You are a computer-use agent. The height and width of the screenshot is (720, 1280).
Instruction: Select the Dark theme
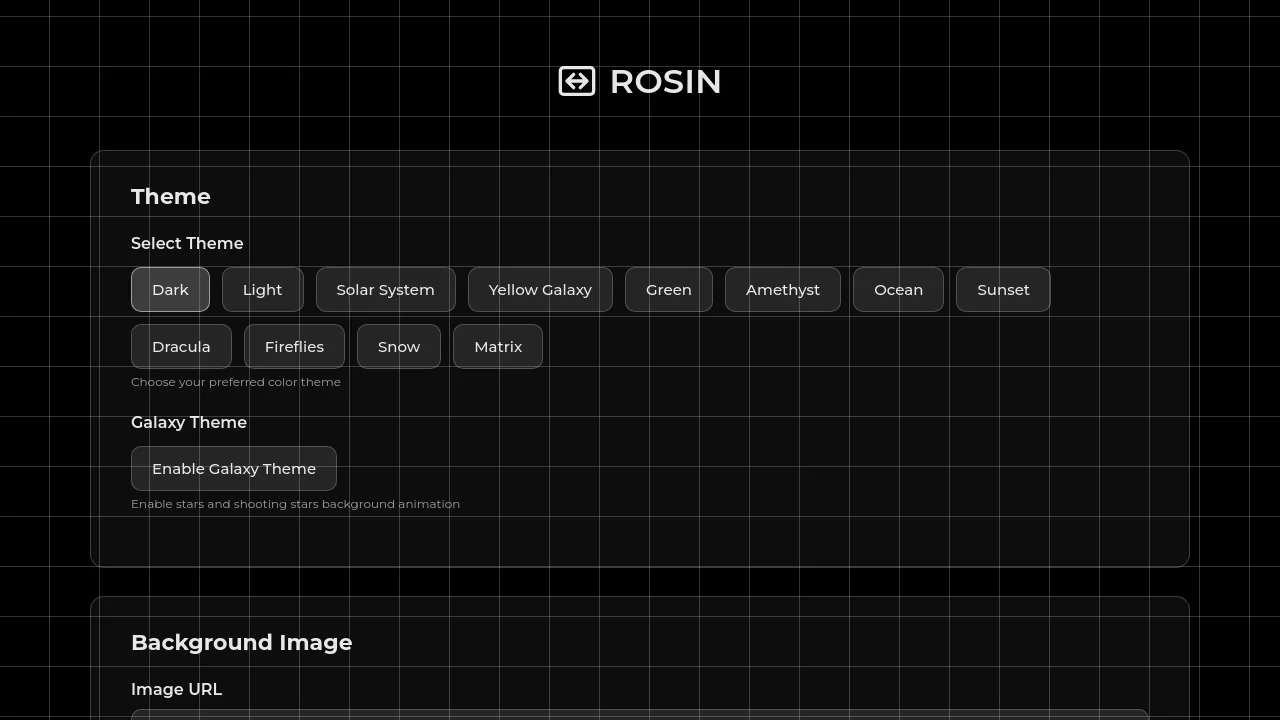click(x=170, y=290)
